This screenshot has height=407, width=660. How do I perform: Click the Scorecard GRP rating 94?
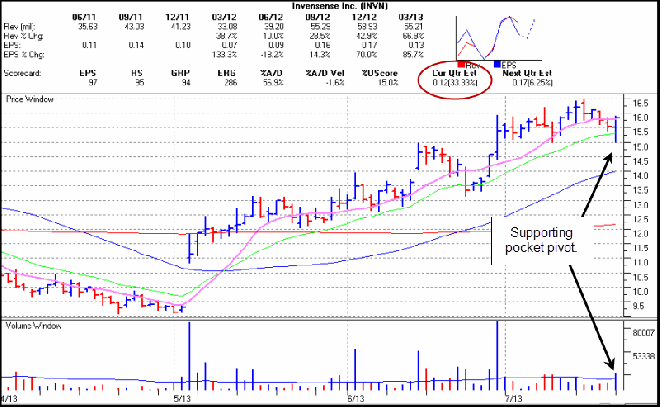tap(186, 82)
